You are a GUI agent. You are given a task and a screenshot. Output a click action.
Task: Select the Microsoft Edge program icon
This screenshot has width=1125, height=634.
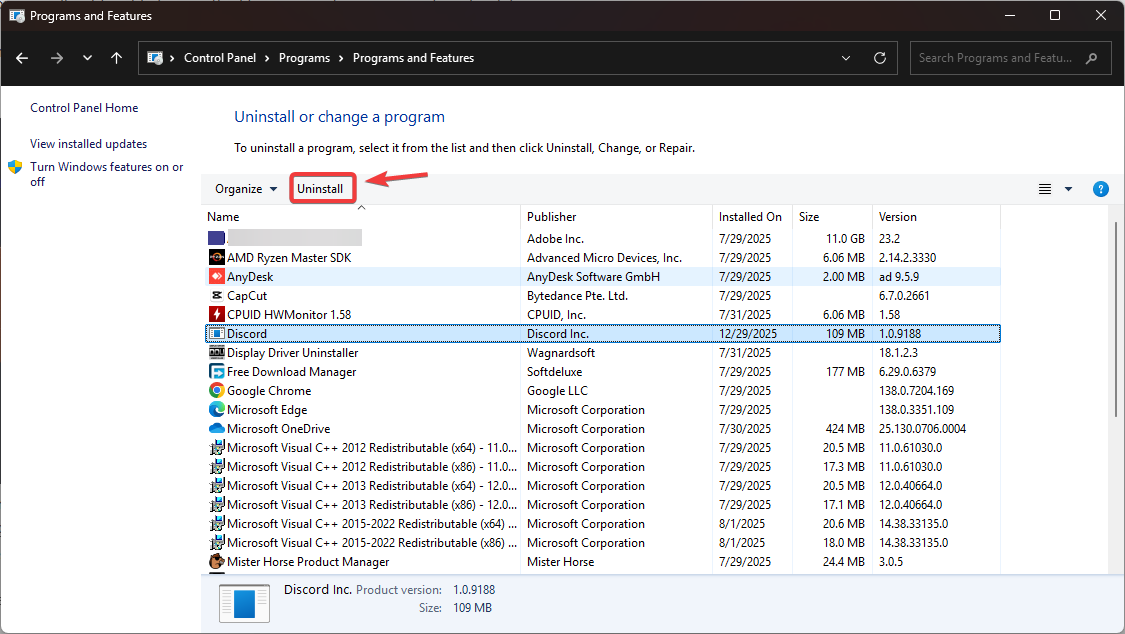coord(216,410)
